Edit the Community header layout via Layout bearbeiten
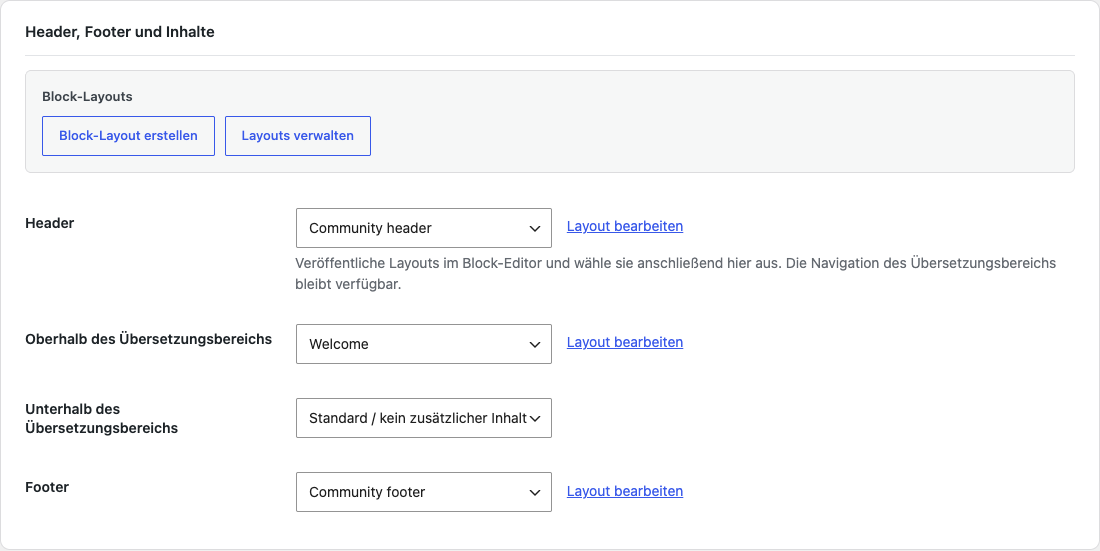1100x551 pixels. click(624, 227)
